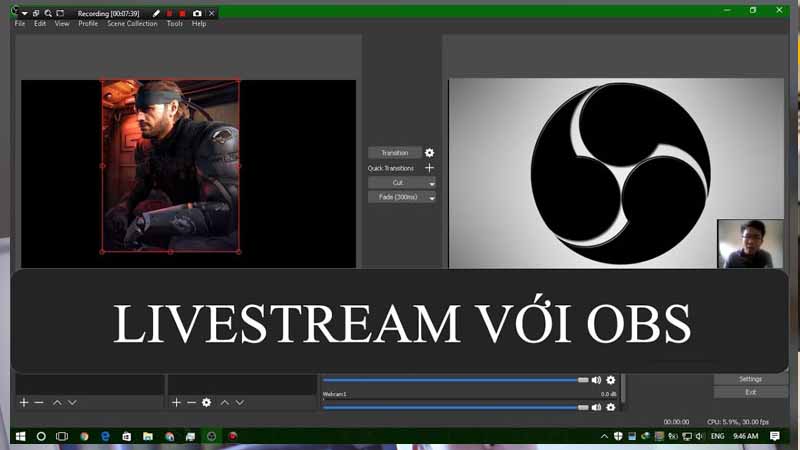Launch Microsoft Edge from taskbar
The image size is (800, 450).
pyautogui.click(x=105, y=436)
